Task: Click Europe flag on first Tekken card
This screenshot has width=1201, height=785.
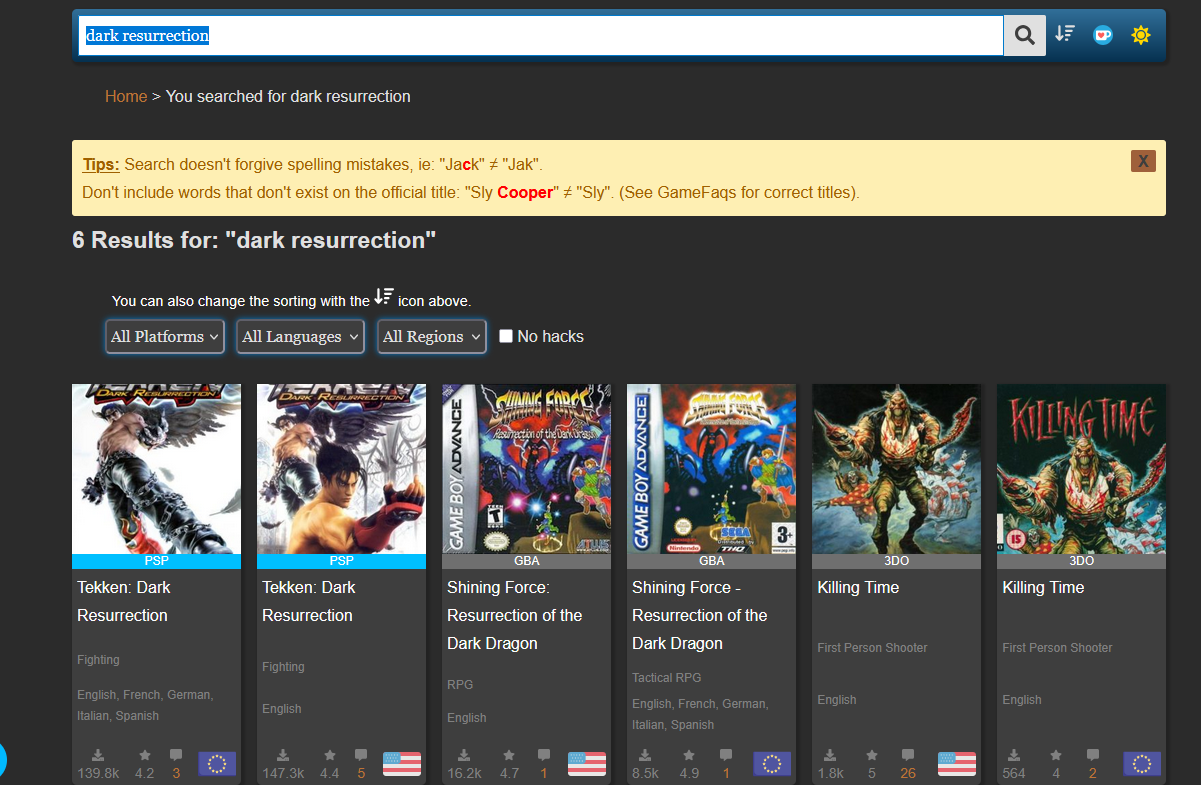Action: click(217, 764)
